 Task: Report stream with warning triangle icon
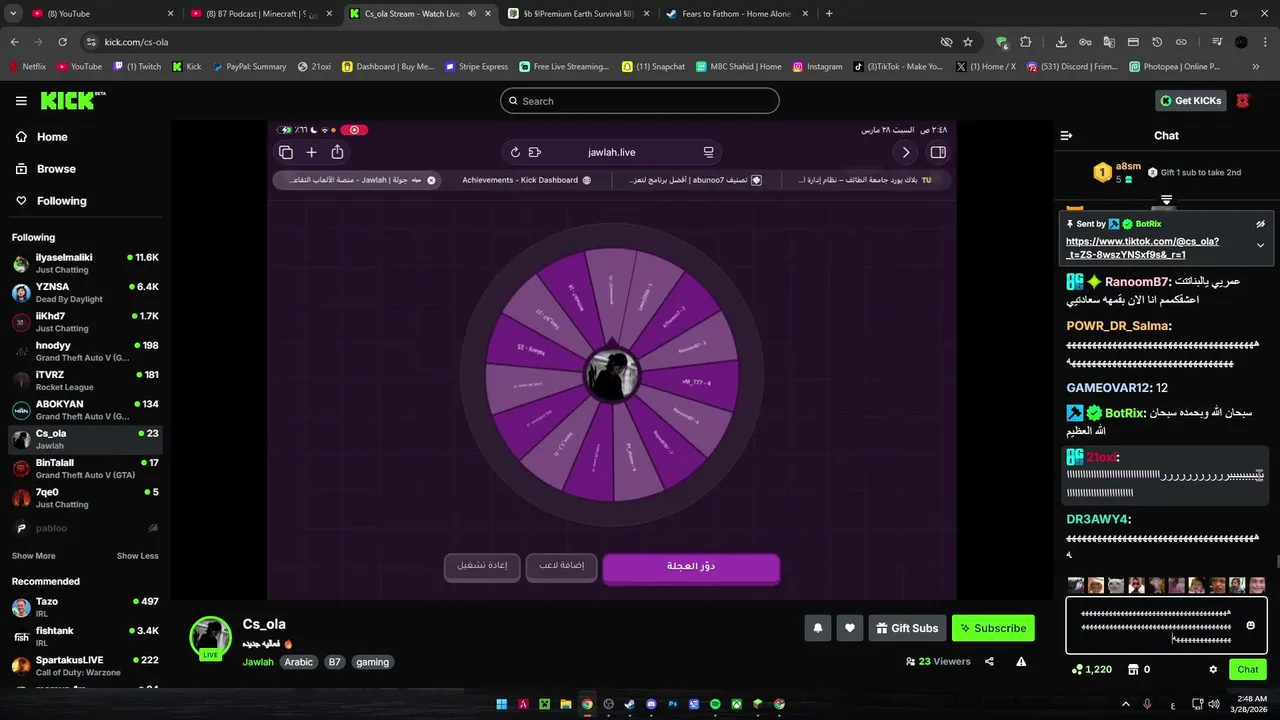click(1021, 661)
